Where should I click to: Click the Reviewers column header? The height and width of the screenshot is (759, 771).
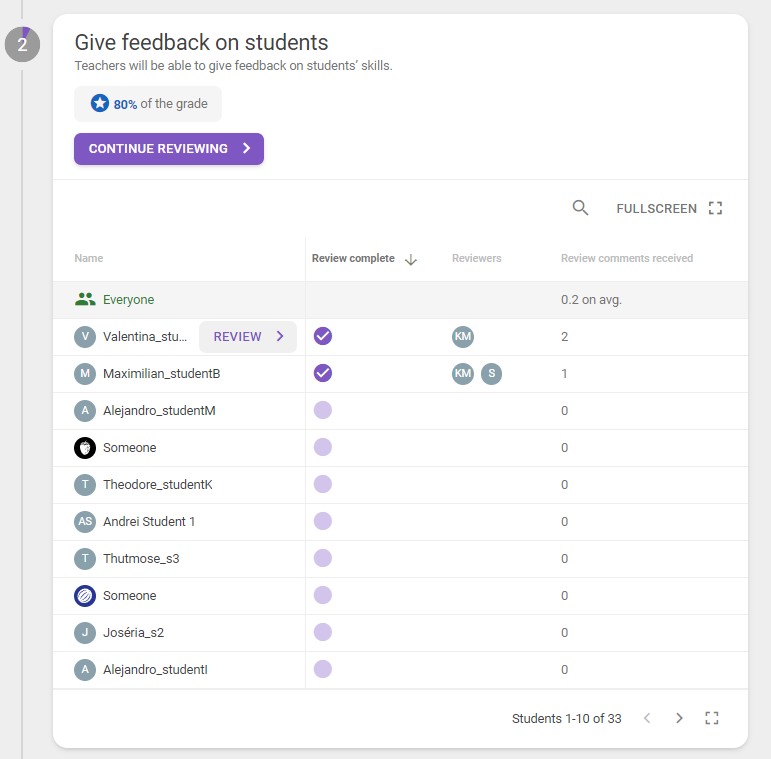point(476,258)
